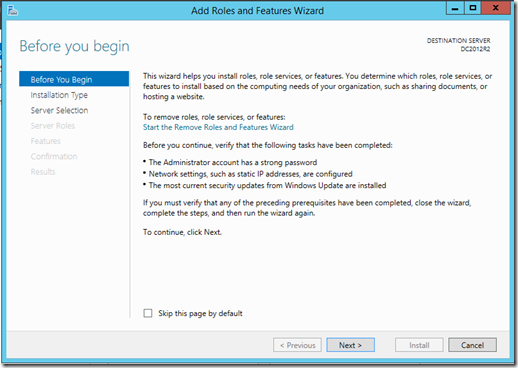The height and width of the screenshot is (368, 518).
Task: Close the wizard with the red X
Action: (x=496, y=8)
